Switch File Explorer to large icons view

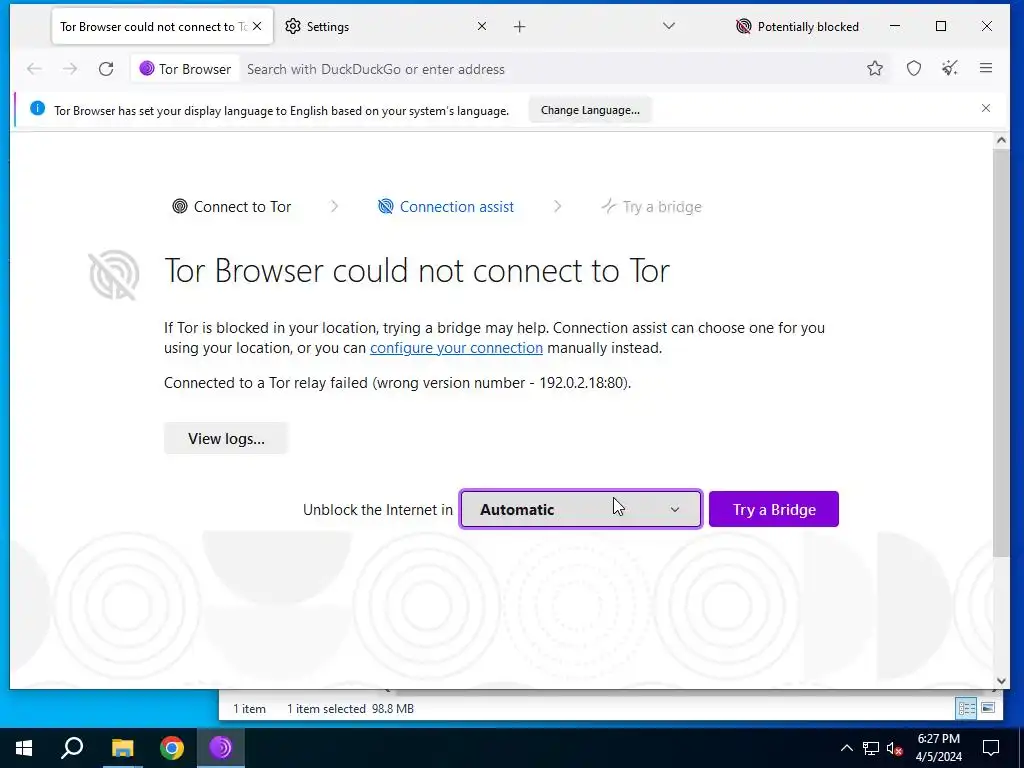point(988,708)
